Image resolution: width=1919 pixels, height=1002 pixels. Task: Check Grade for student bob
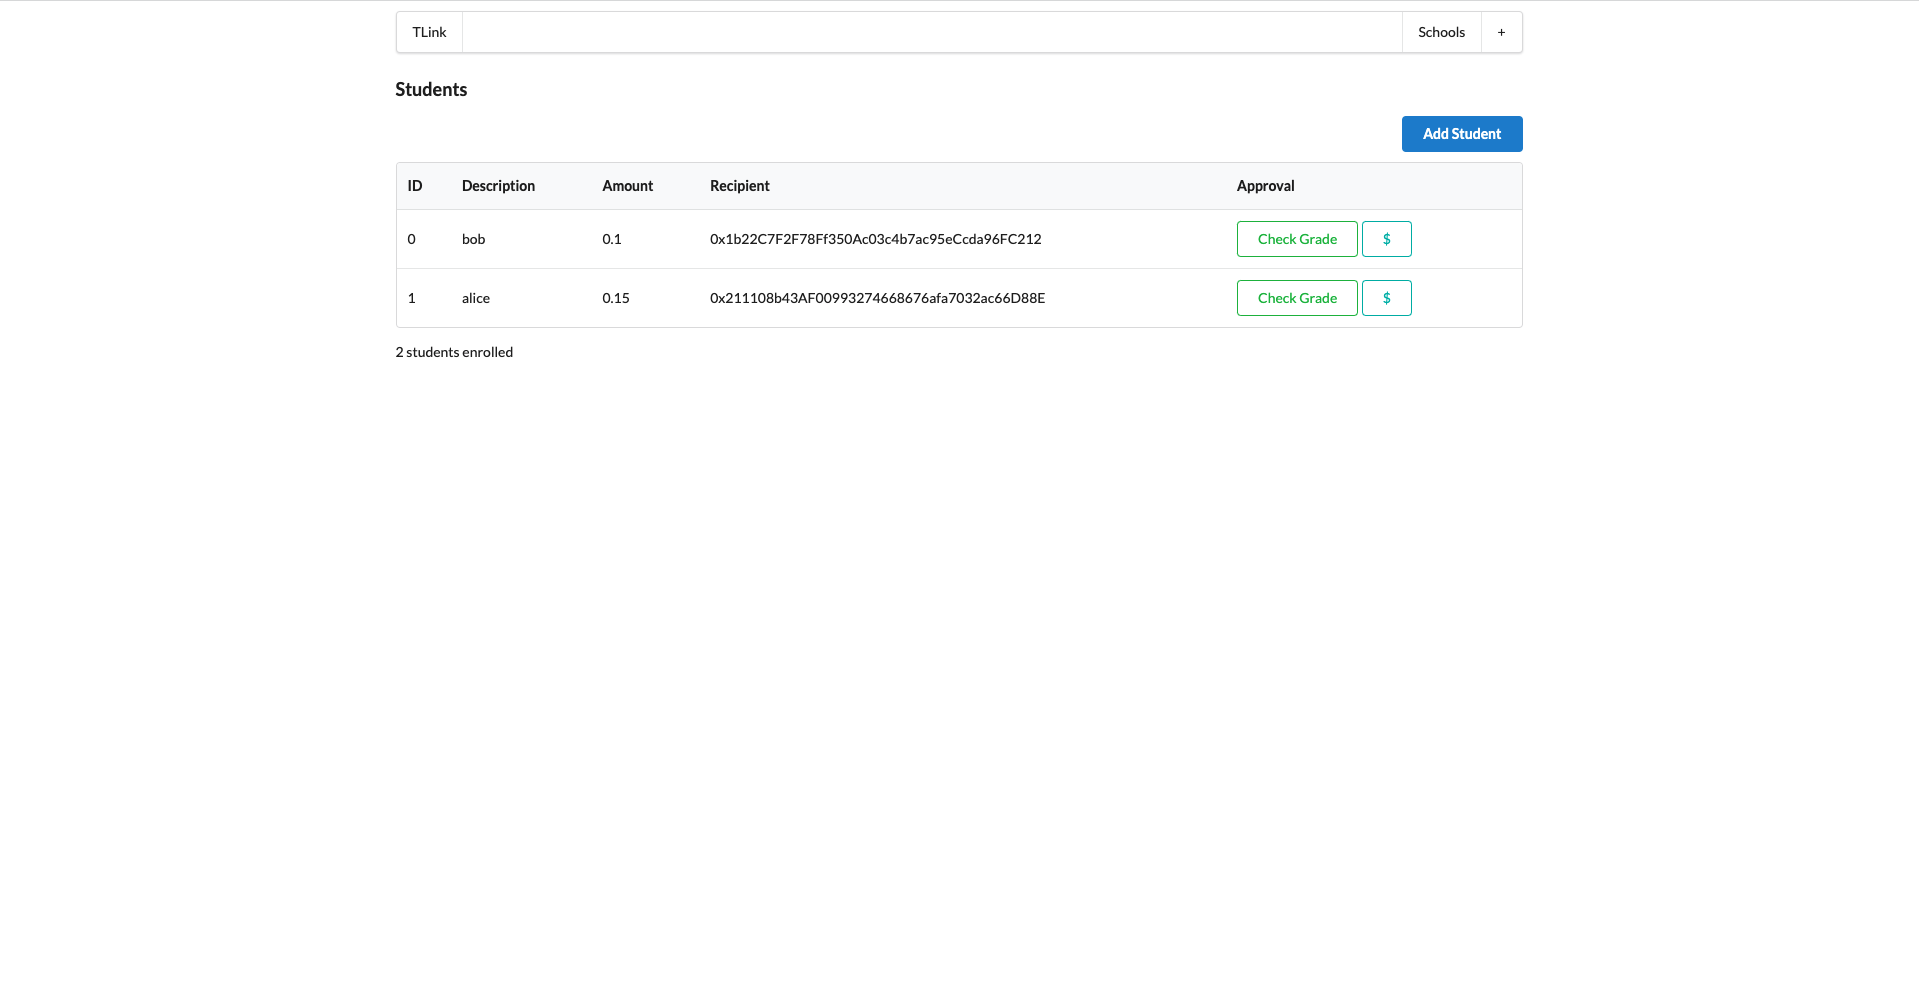[1297, 239]
